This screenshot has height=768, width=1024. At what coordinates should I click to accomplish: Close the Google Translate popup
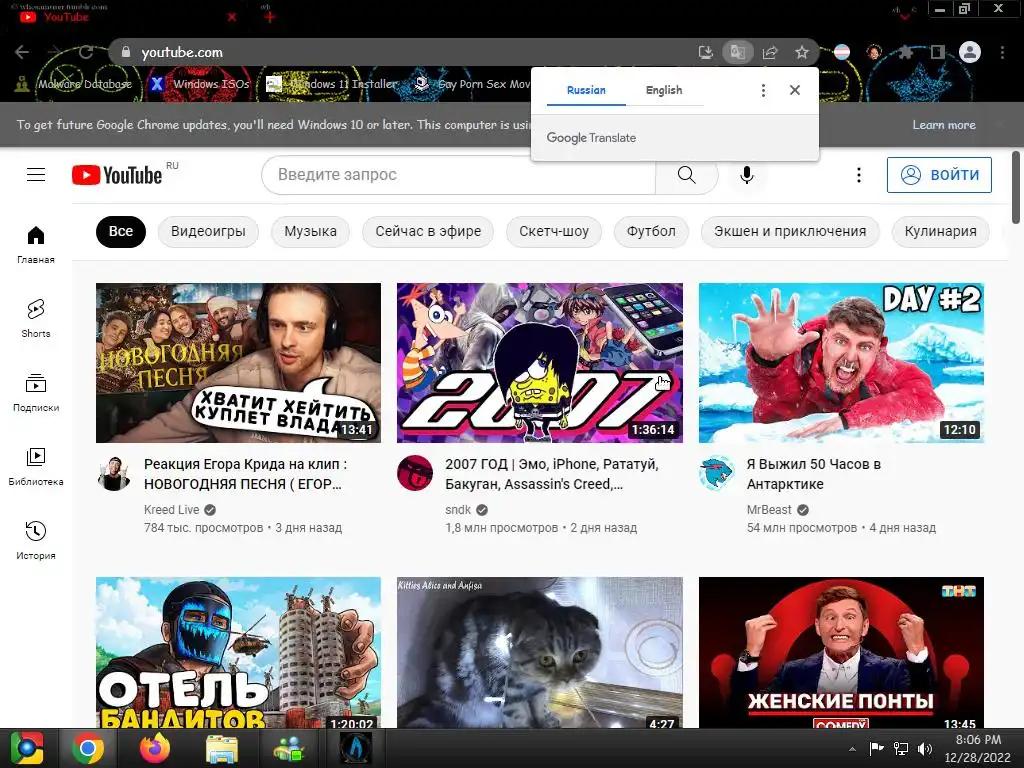(x=795, y=90)
